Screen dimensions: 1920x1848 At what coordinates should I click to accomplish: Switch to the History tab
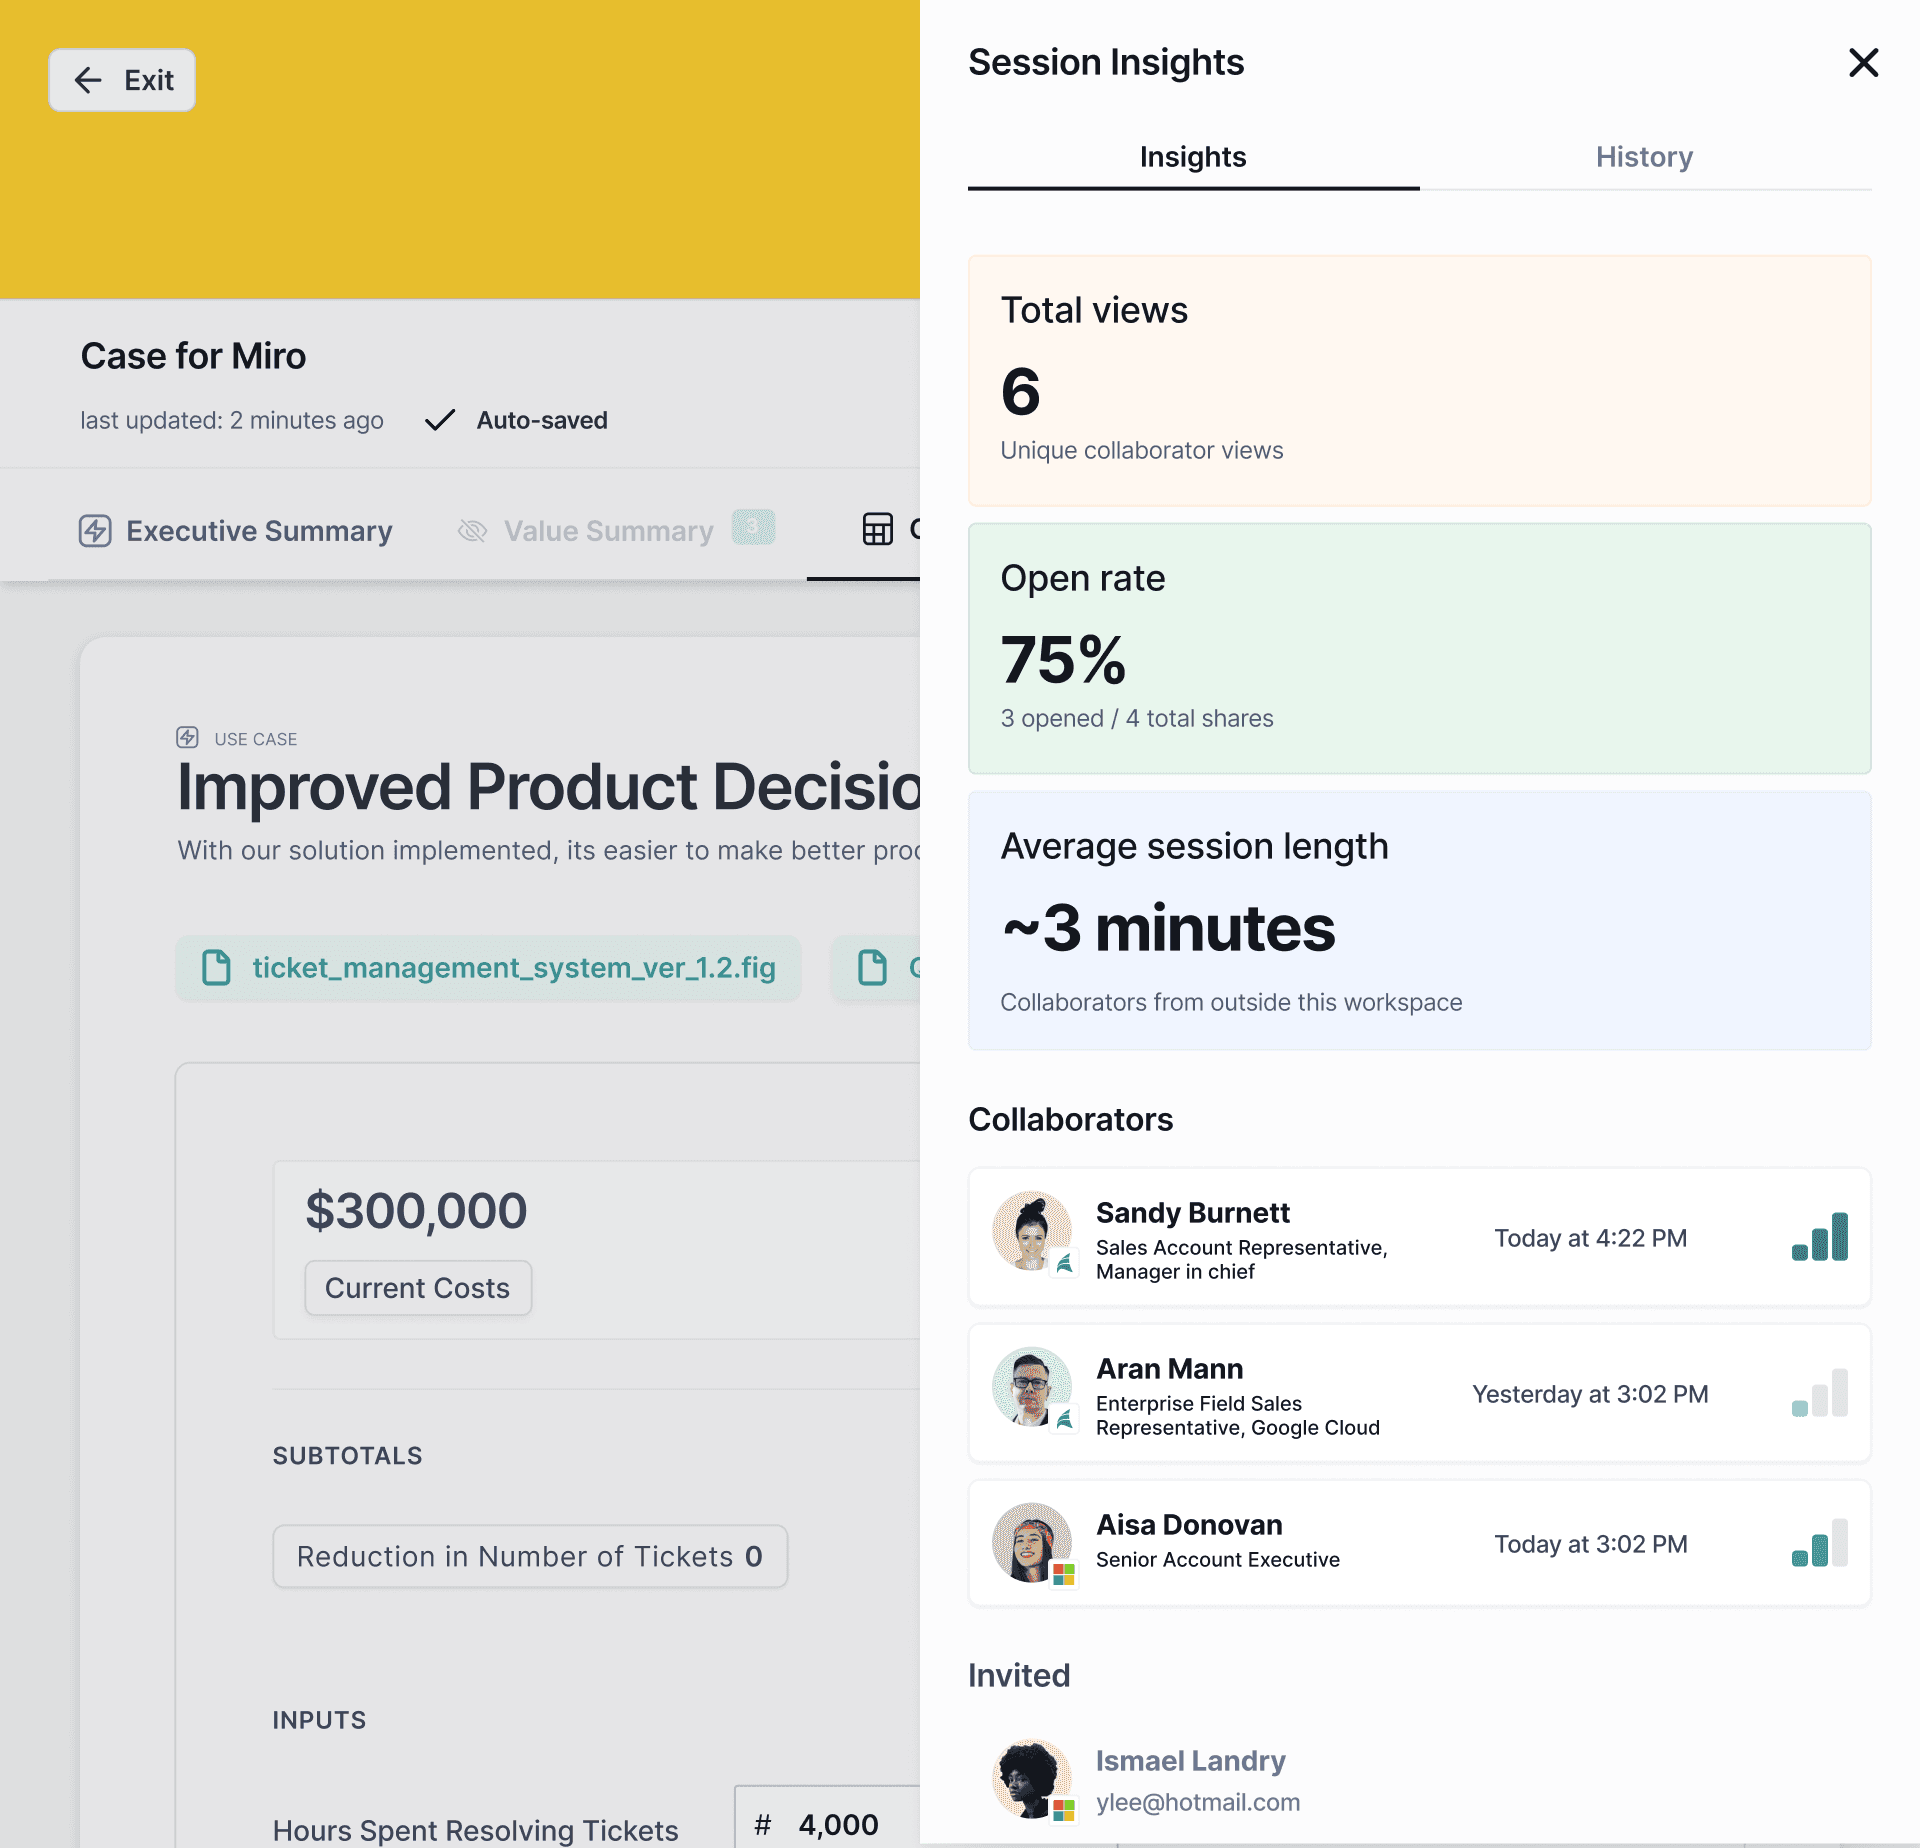(1644, 157)
